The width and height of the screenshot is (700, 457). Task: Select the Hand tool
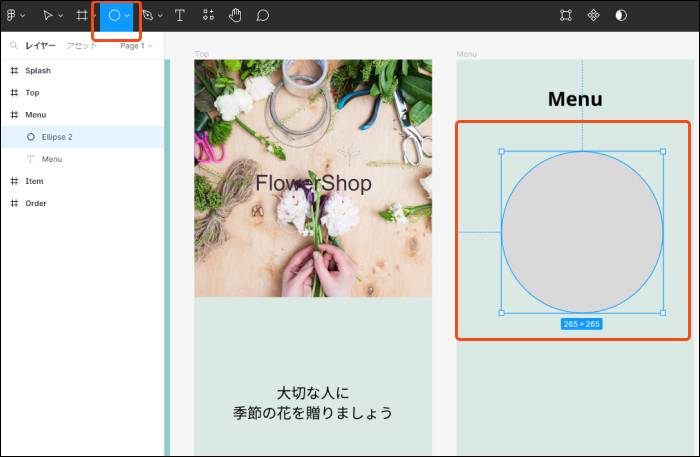coord(235,16)
